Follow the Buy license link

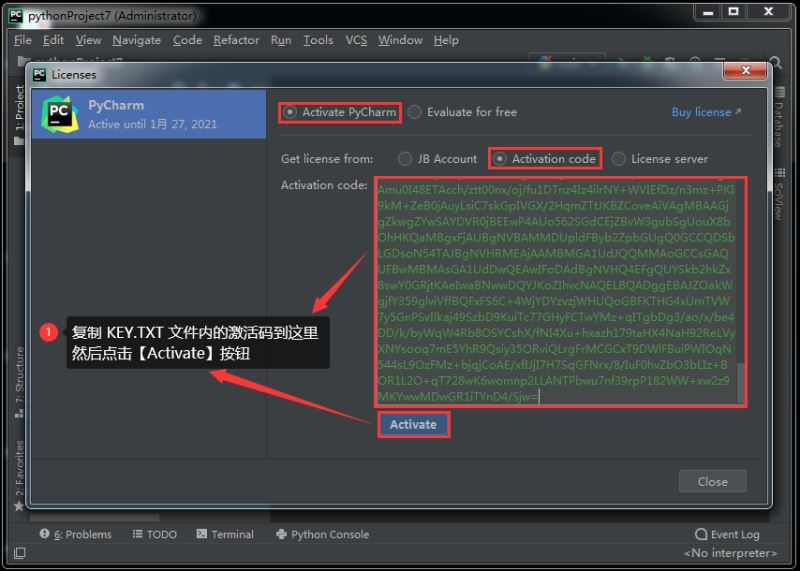[x=706, y=112]
